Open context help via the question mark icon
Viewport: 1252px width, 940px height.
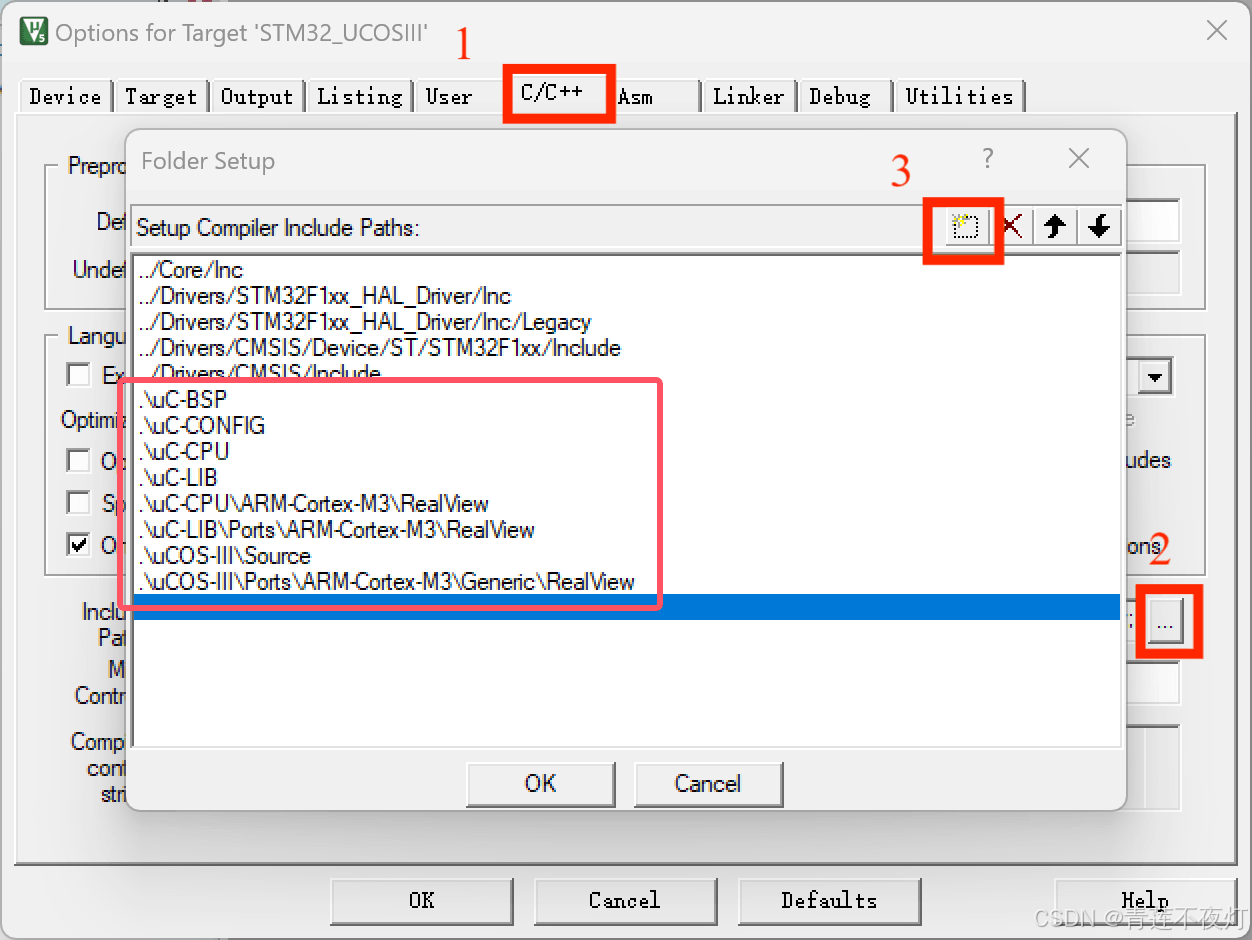(x=987, y=158)
